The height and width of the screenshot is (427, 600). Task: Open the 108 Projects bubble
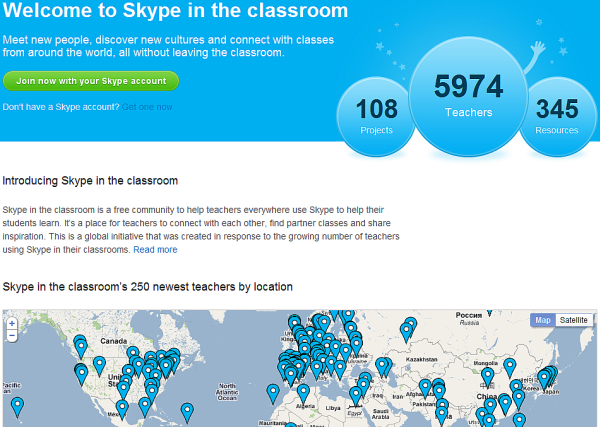(x=377, y=116)
